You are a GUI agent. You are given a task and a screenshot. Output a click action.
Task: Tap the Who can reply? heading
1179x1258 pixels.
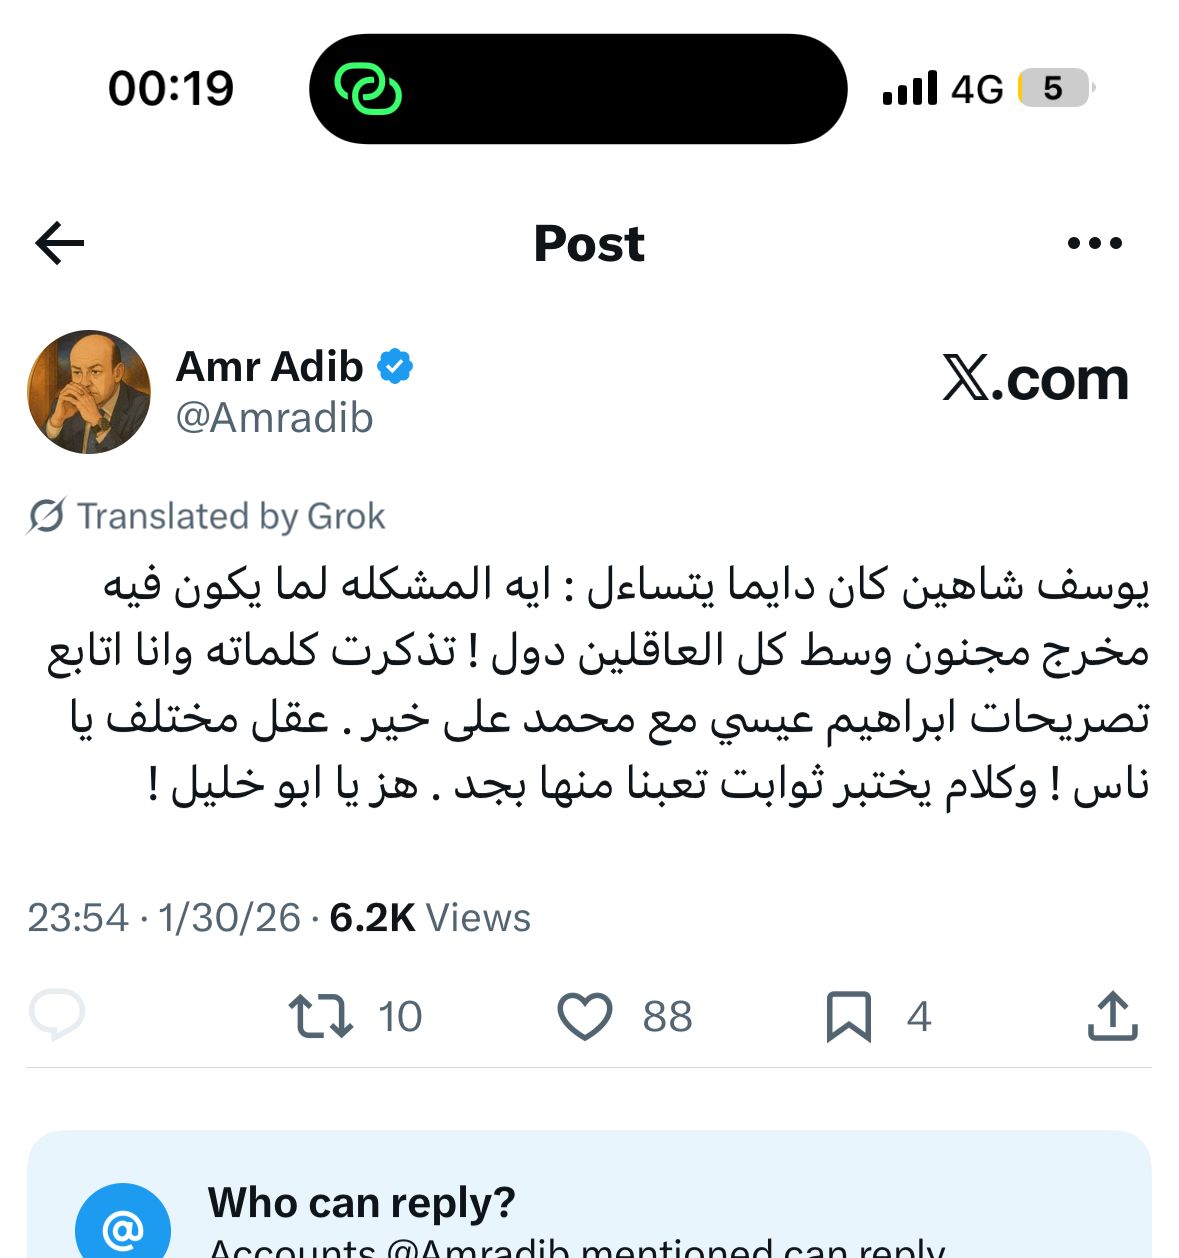(361, 1202)
